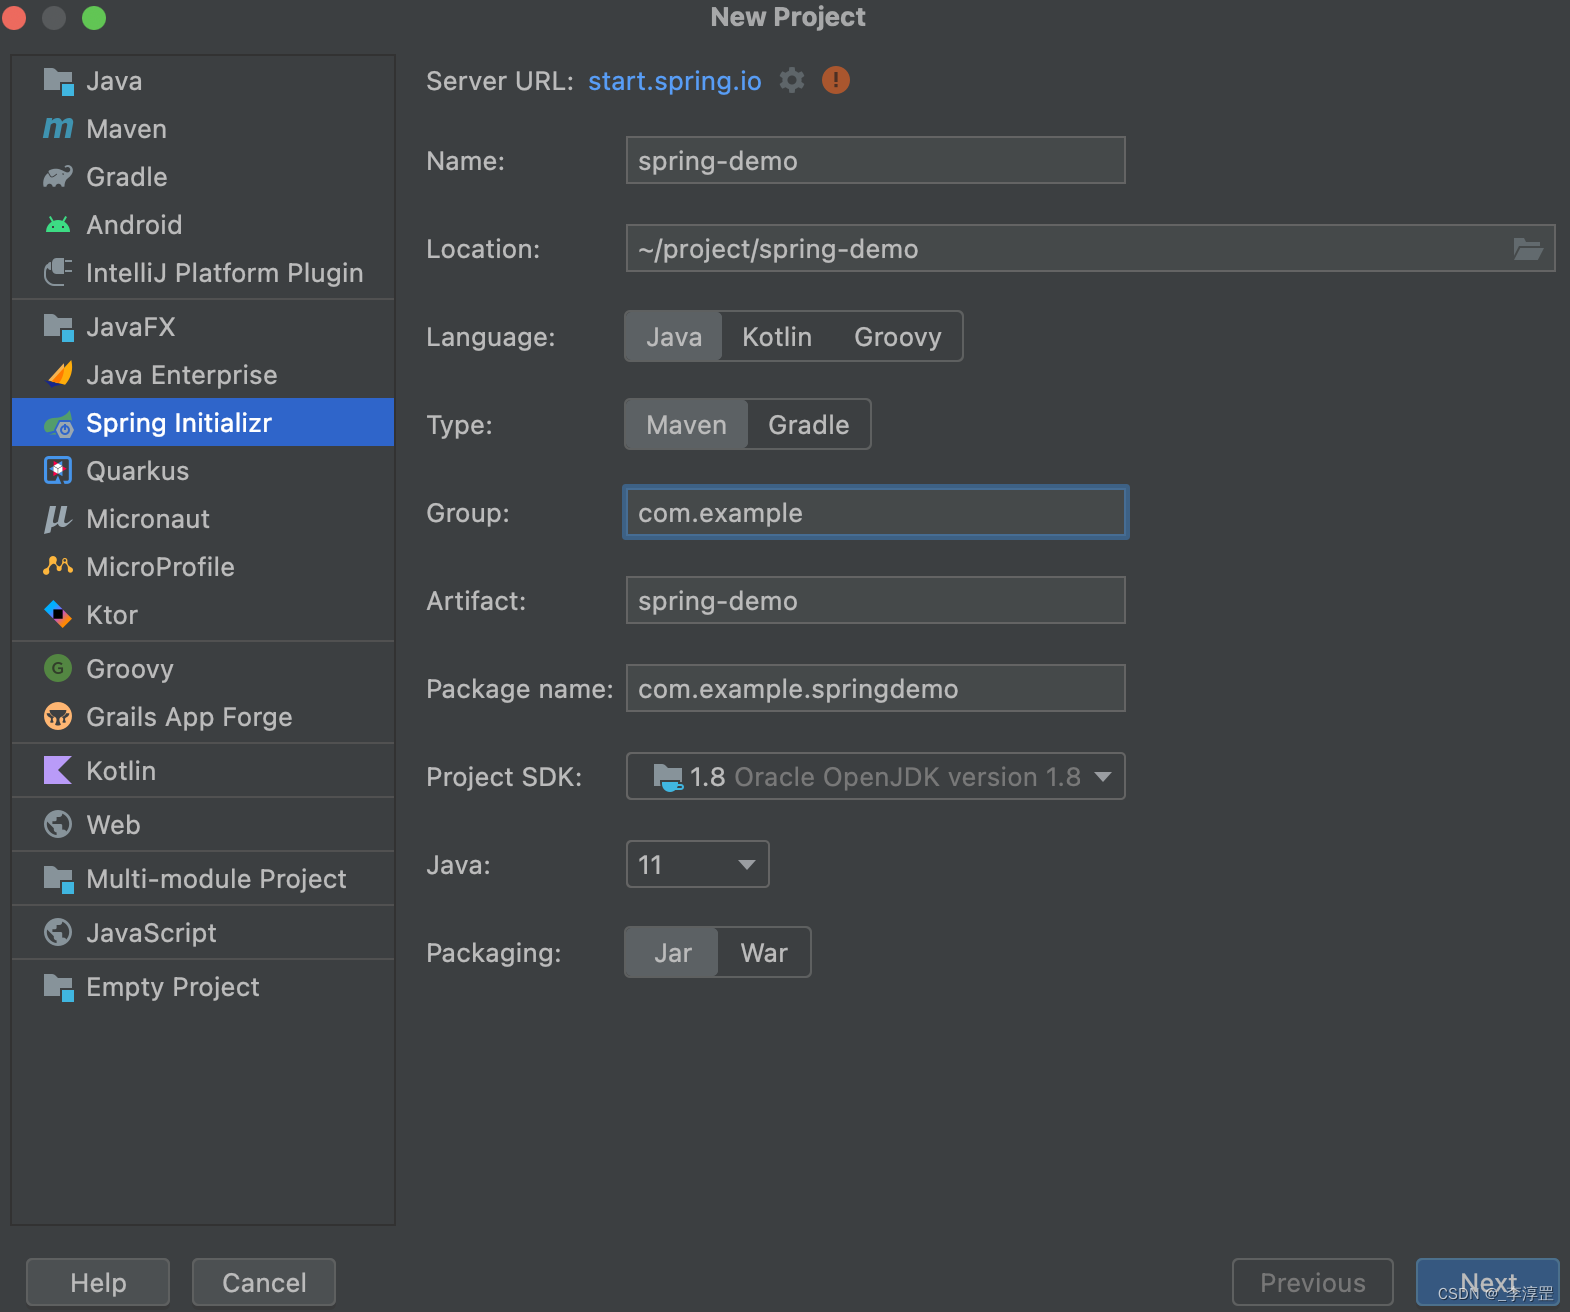Click the Android robot icon
The width and height of the screenshot is (1570, 1312).
(x=59, y=225)
